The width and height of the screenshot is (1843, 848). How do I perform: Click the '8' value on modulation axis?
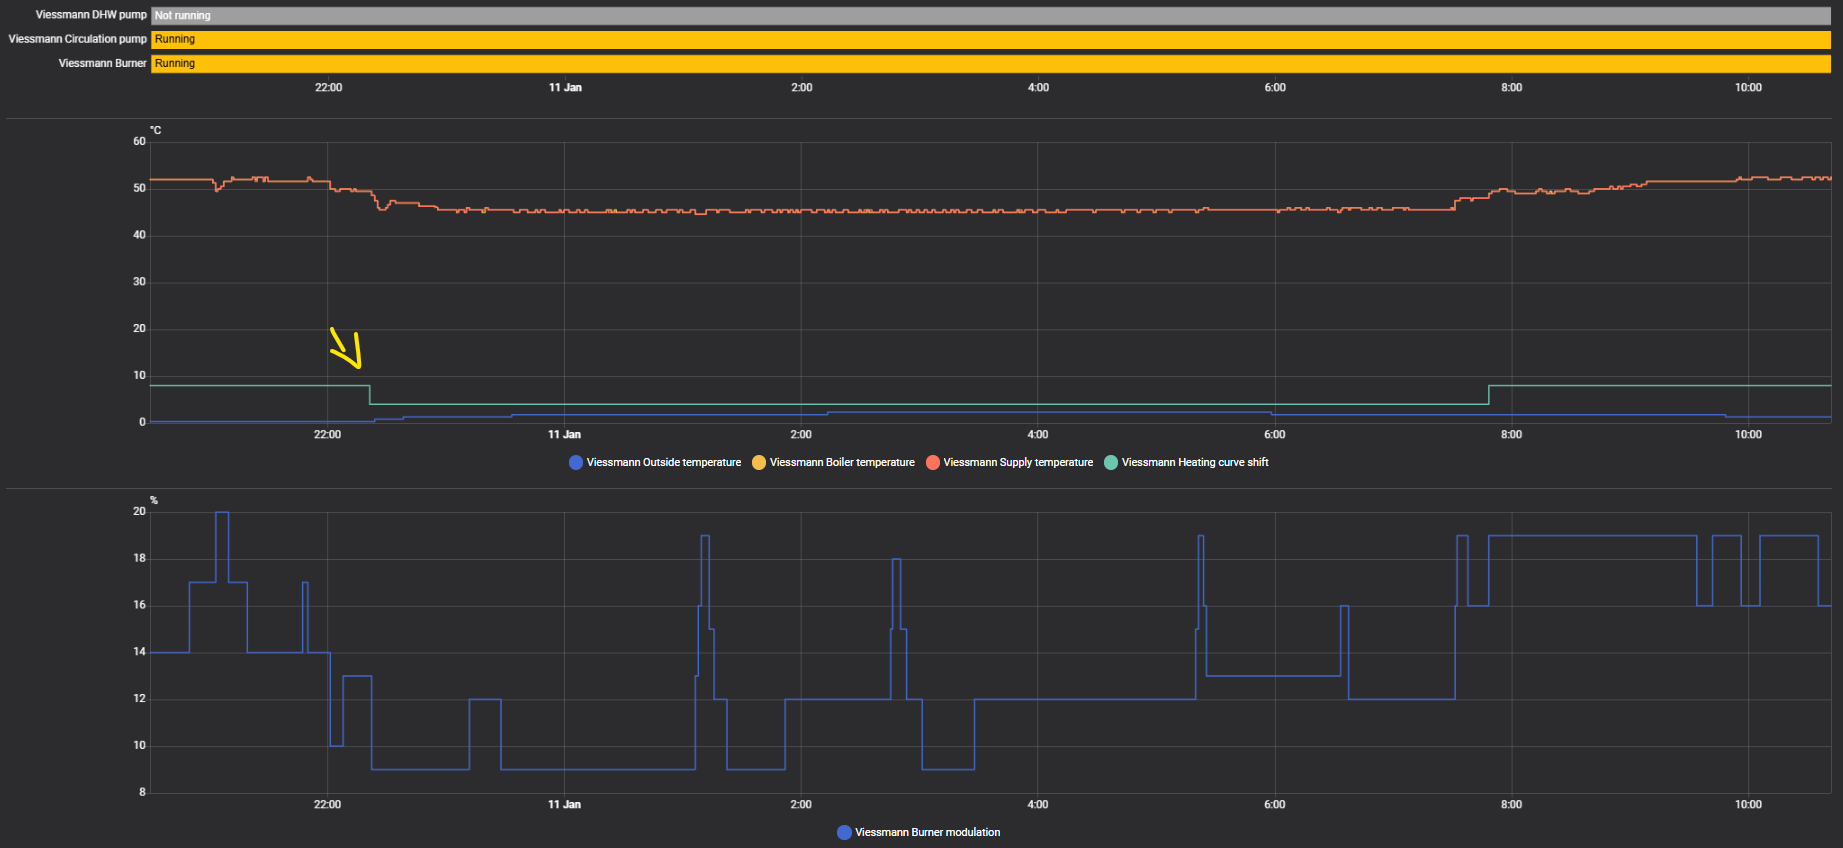pos(142,792)
